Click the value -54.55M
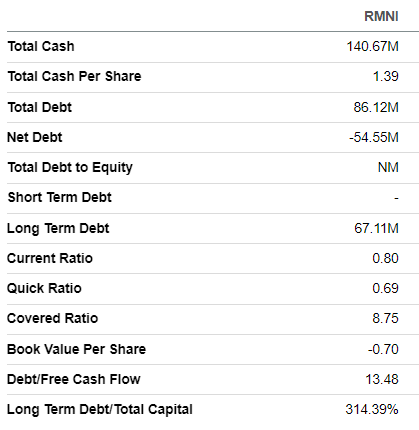 pyautogui.click(x=374, y=137)
